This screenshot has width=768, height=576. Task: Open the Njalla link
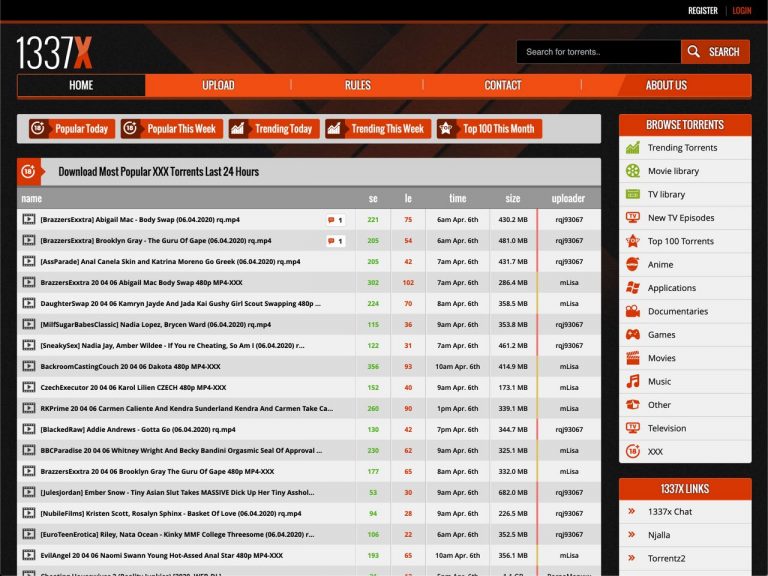659,535
